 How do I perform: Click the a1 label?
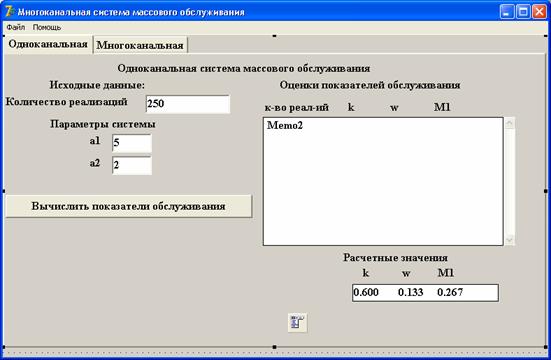pyautogui.click(x=95, y=141)
